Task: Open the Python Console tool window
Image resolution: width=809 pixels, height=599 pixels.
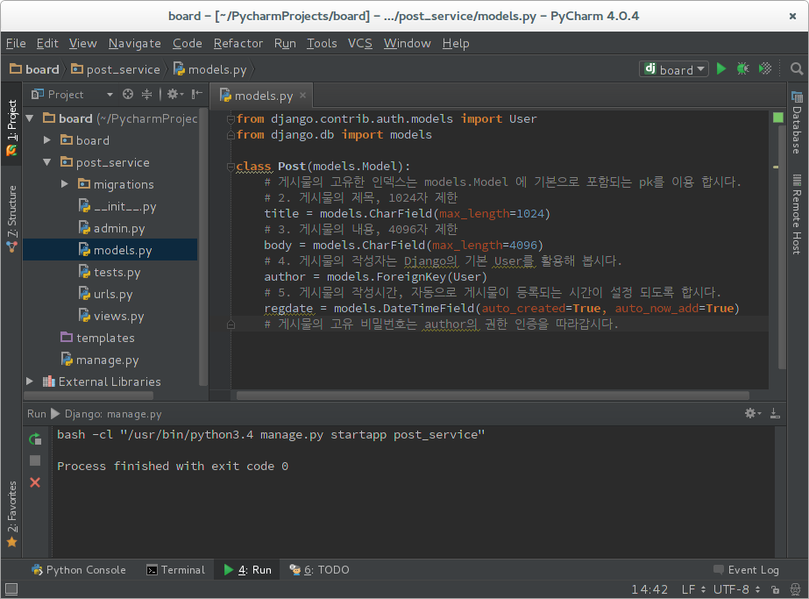Action: point(78,570)
